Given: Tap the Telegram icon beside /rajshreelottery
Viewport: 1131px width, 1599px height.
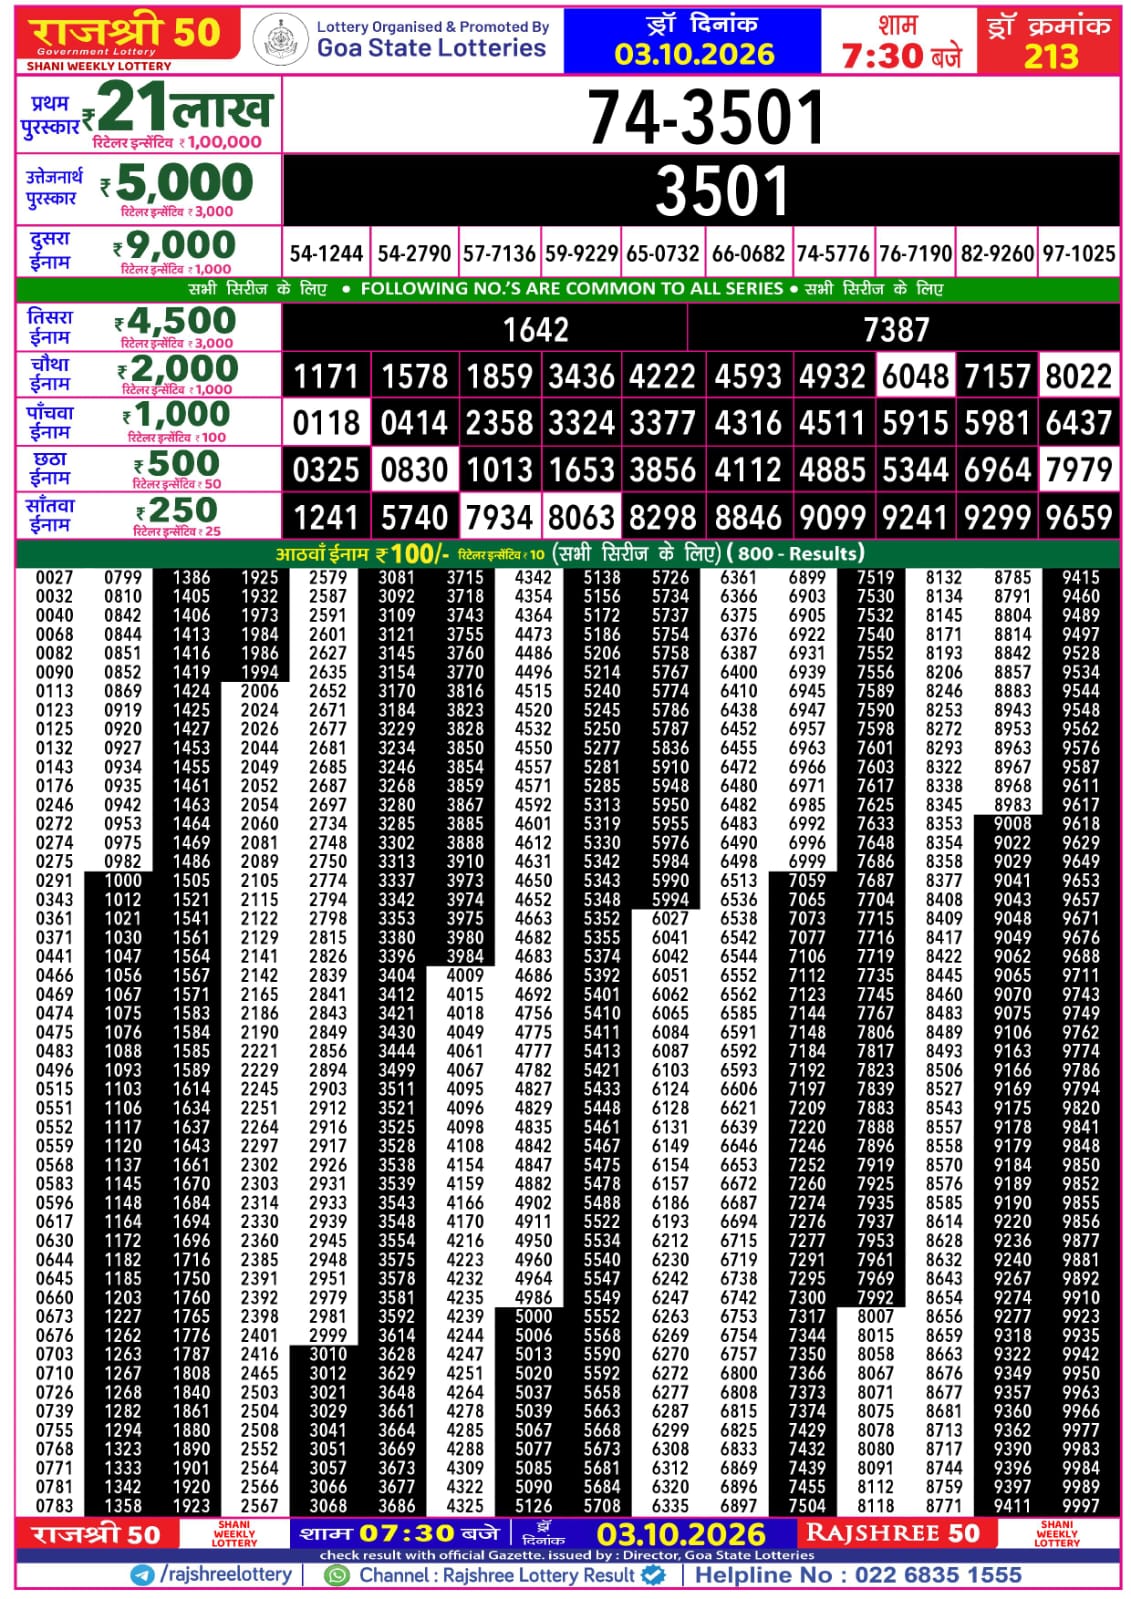Looking at the screenshot, I should pyautogui.click(x=143, y=1575).
